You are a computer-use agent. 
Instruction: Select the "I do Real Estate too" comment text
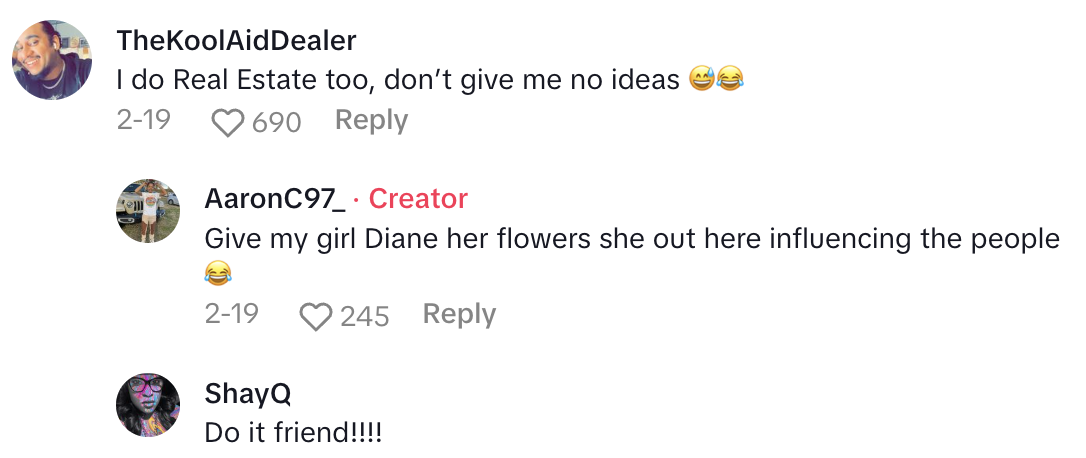[398, 80]
